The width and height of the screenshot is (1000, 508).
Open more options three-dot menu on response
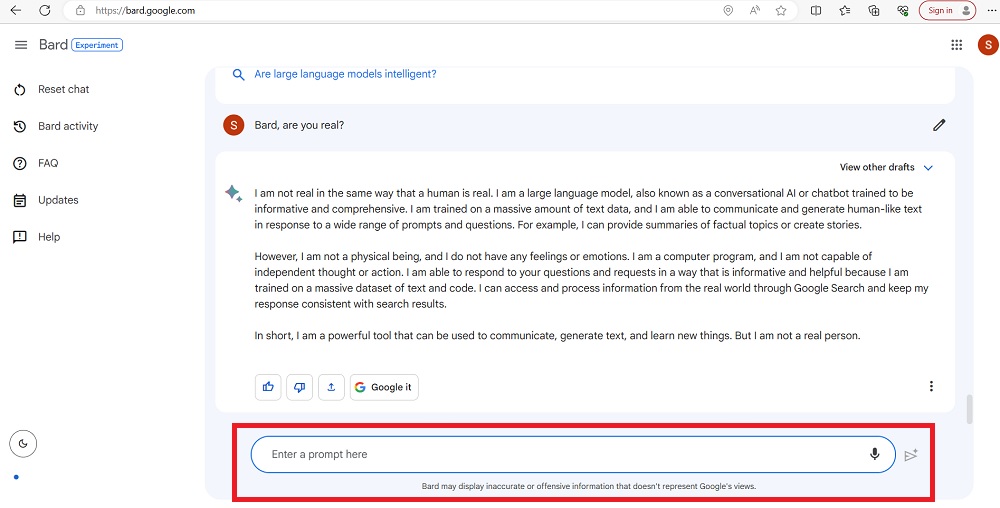pos(931,386)
